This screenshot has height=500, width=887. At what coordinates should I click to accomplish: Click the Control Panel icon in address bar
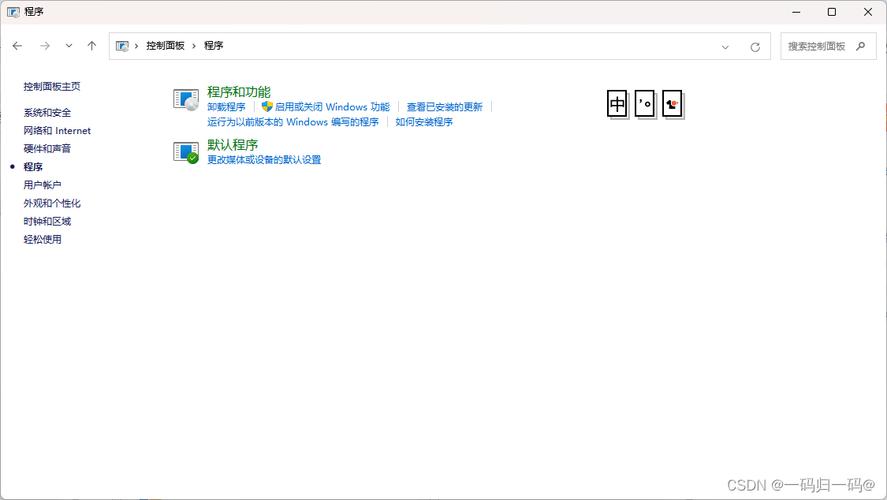click(x=122, y=46)
